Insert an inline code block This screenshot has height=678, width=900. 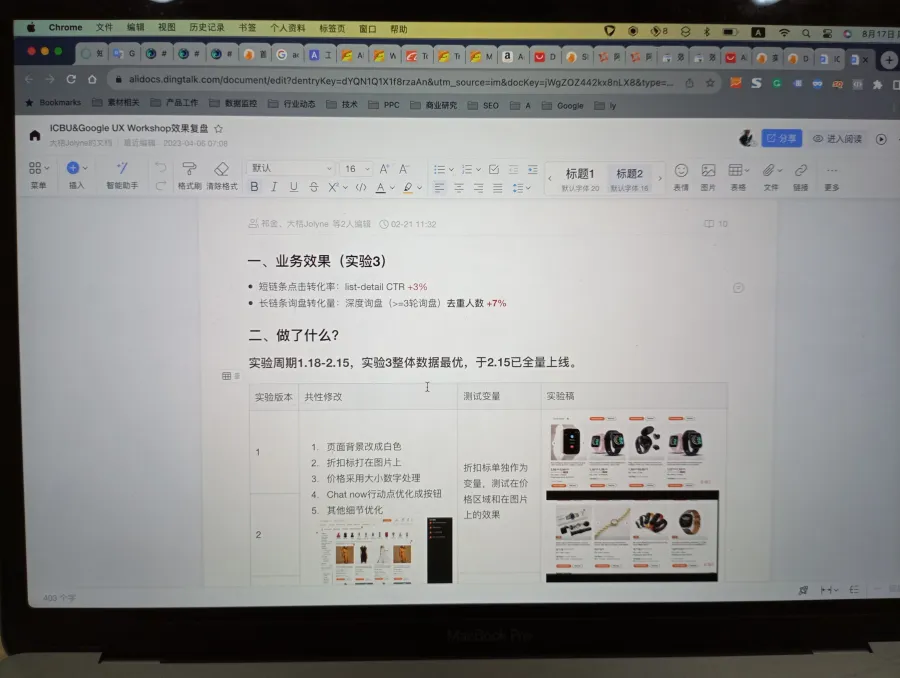360,187
